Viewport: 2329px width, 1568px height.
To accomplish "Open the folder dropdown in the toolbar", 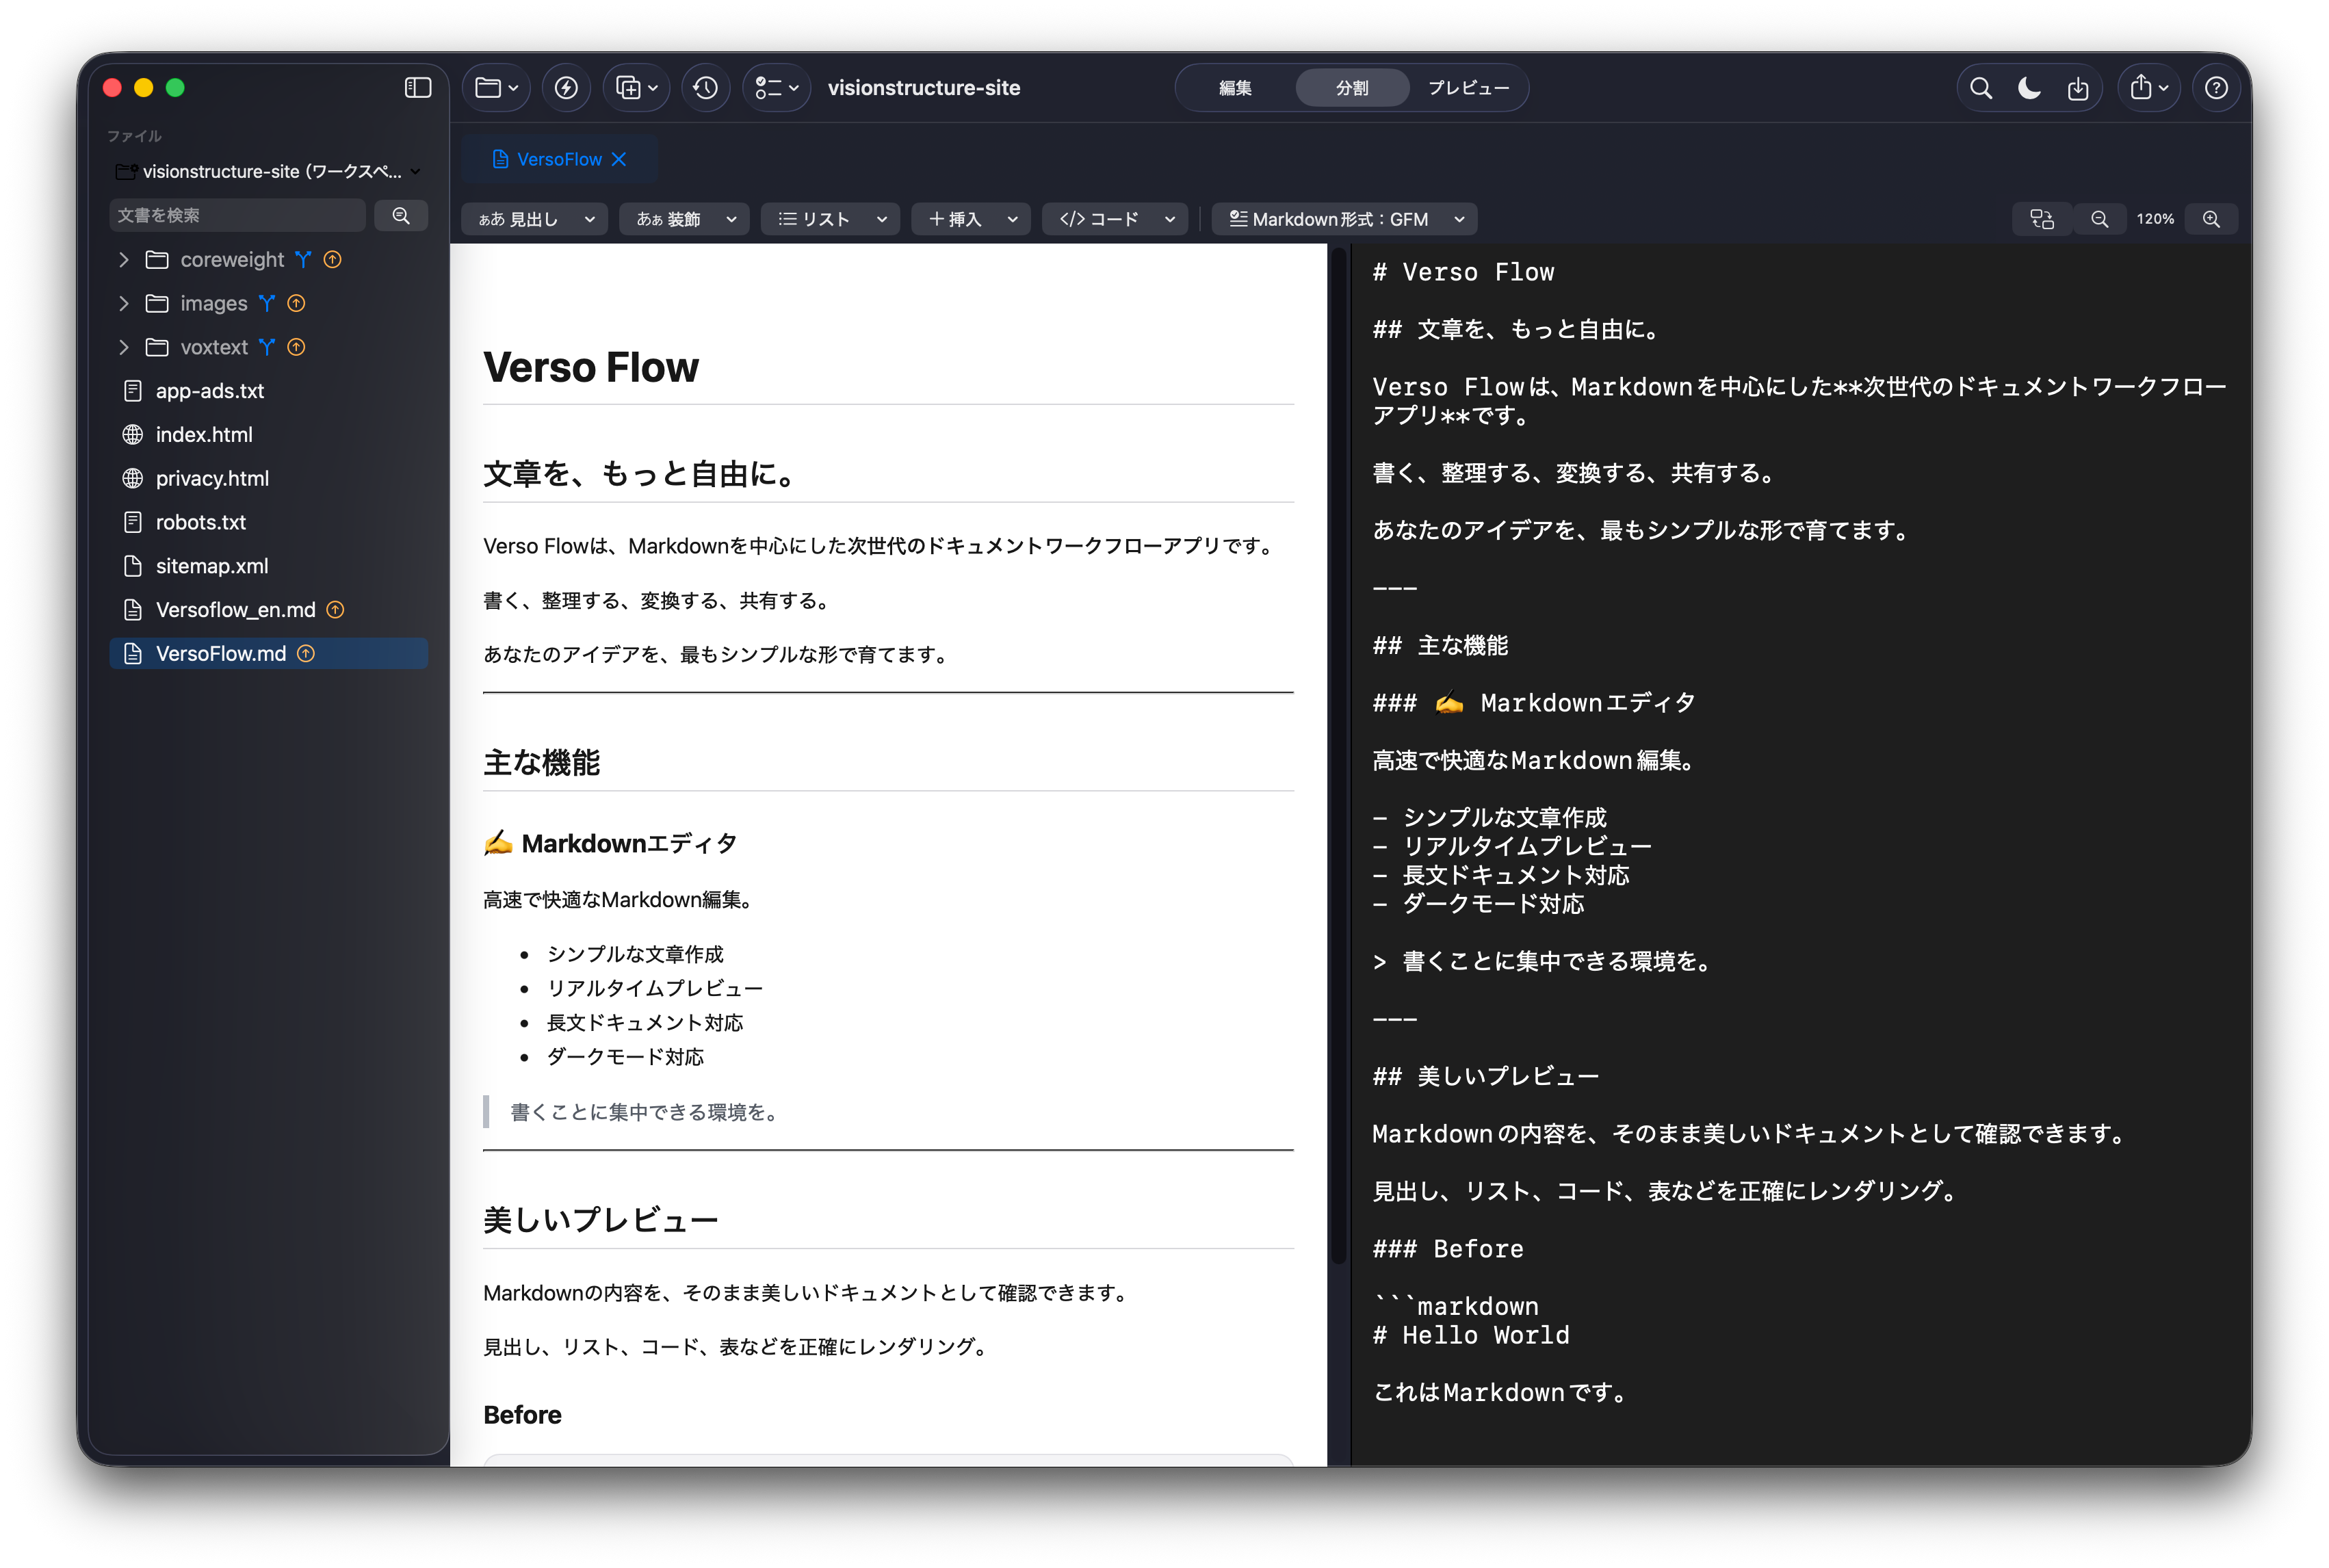I will 497,88.
